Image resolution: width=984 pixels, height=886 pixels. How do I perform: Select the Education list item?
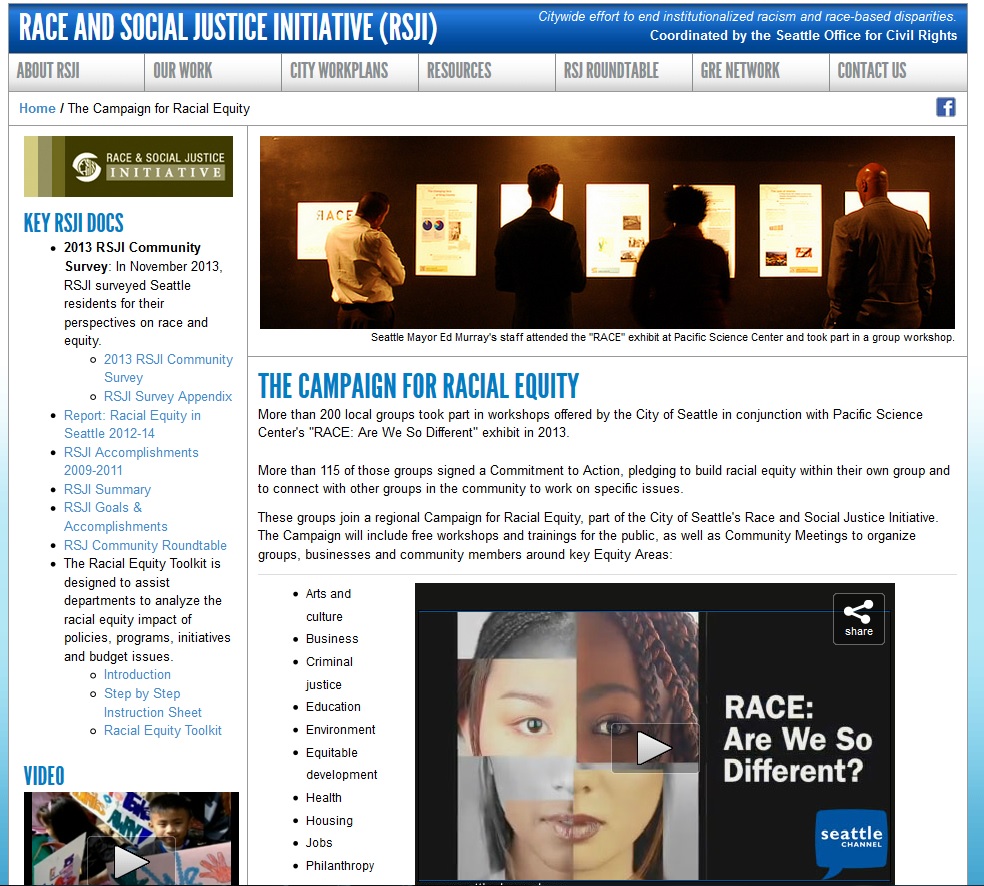pyautogui.click(x=333, y=707)
